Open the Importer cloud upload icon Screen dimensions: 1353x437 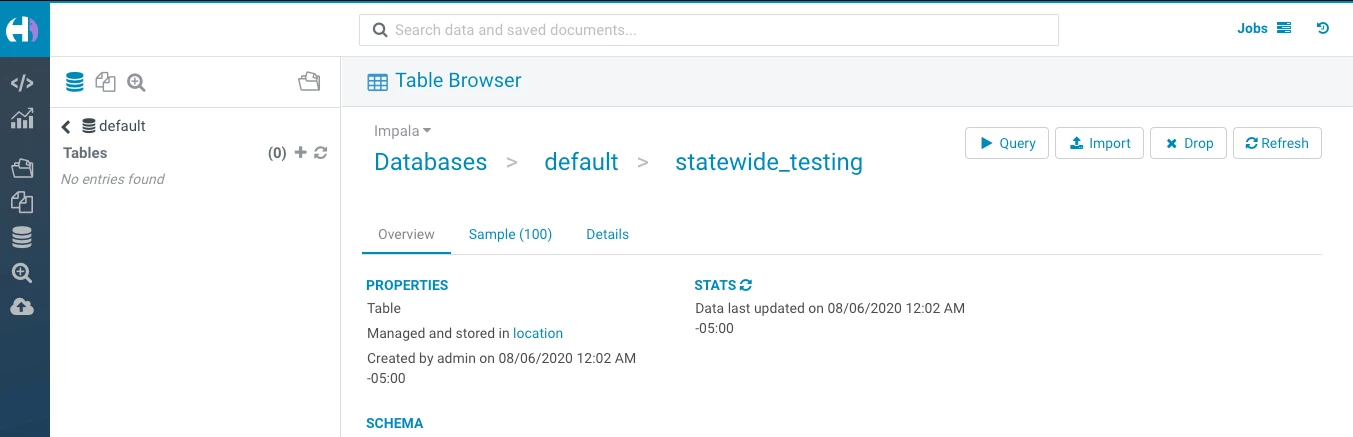[22, 307]
